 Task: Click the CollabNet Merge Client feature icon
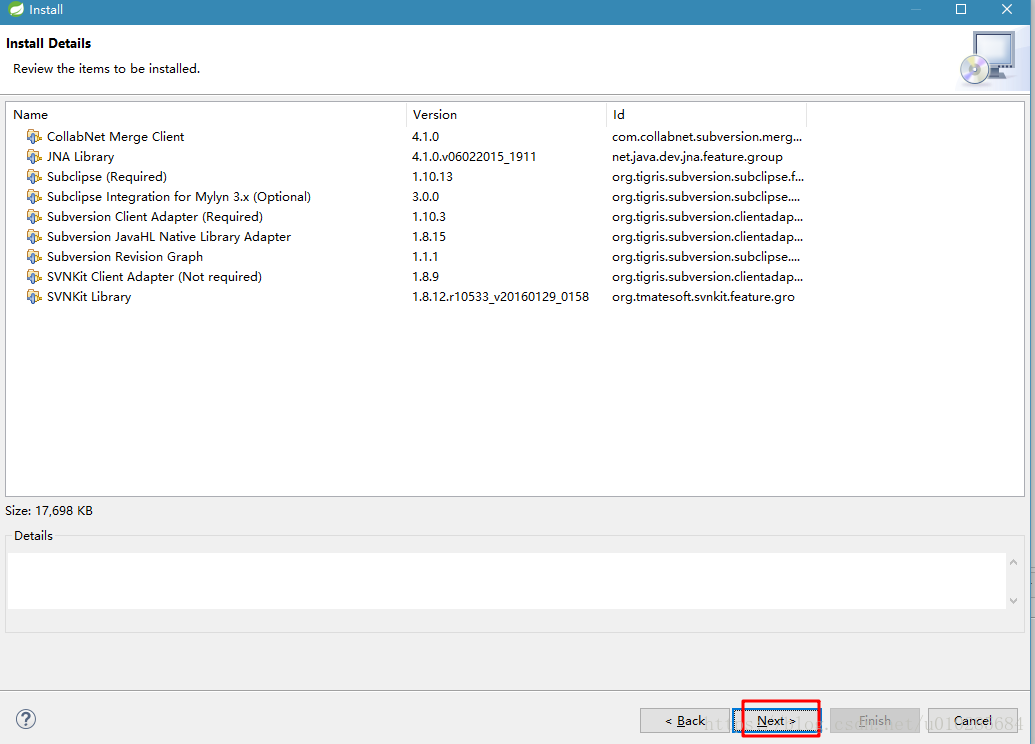click(x=34, y=137)
